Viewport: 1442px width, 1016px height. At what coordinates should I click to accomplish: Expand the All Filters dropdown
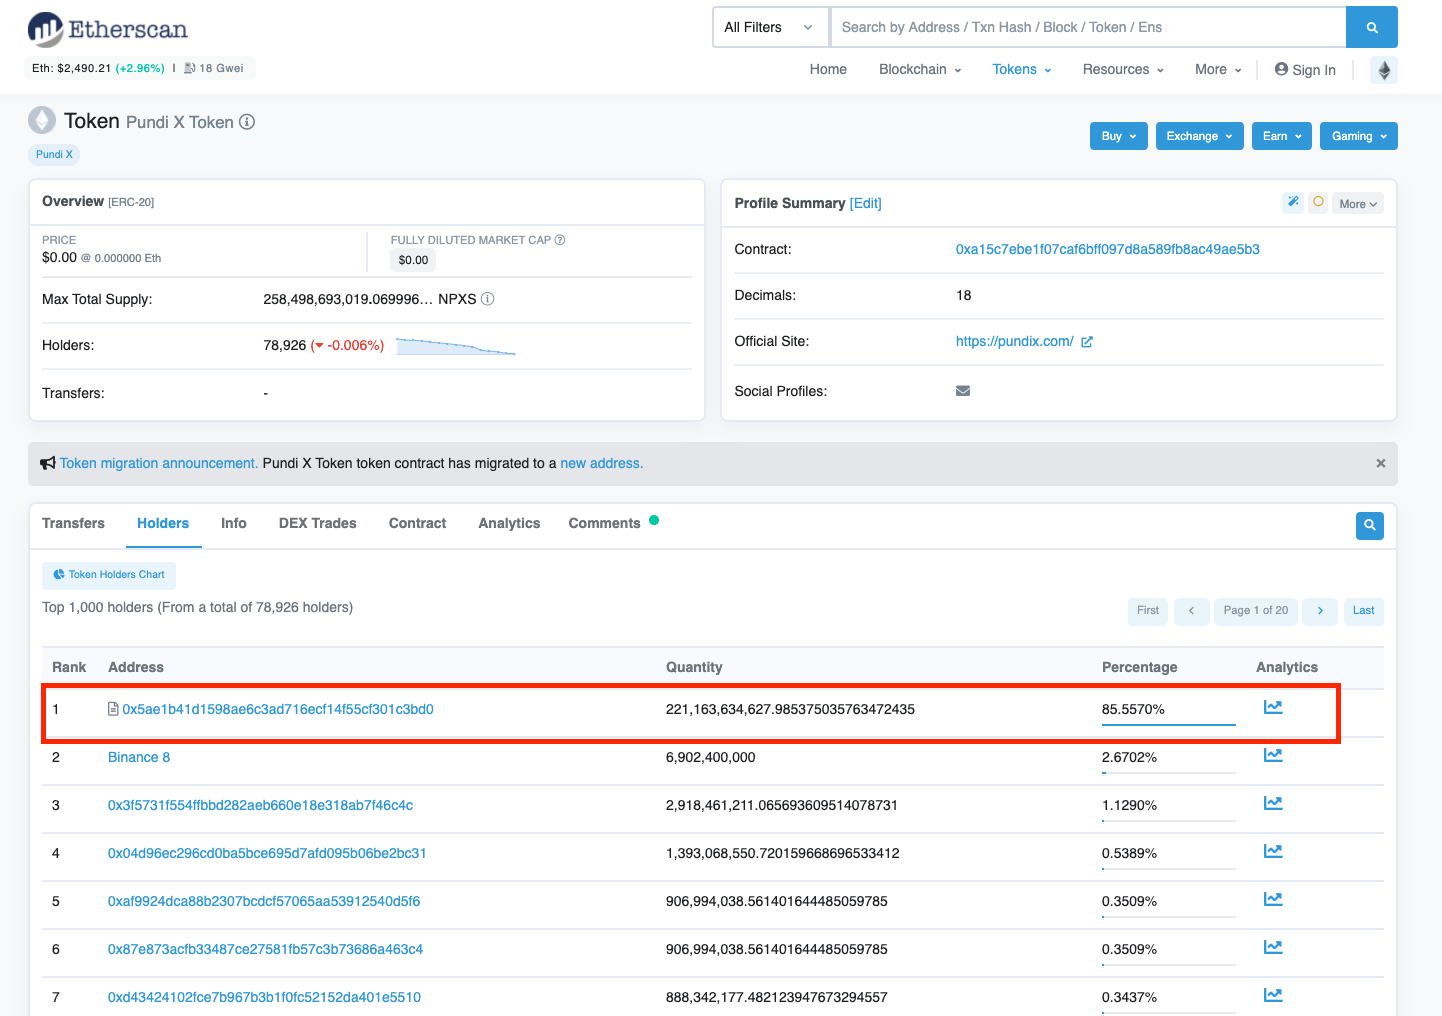pos(769,28)
